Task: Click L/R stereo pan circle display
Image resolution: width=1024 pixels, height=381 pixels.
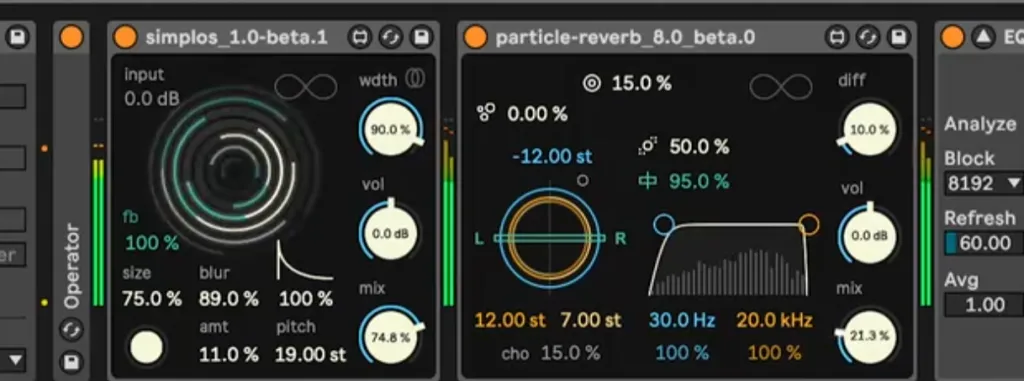Action: pyautogui.click(x=550, y=239)
